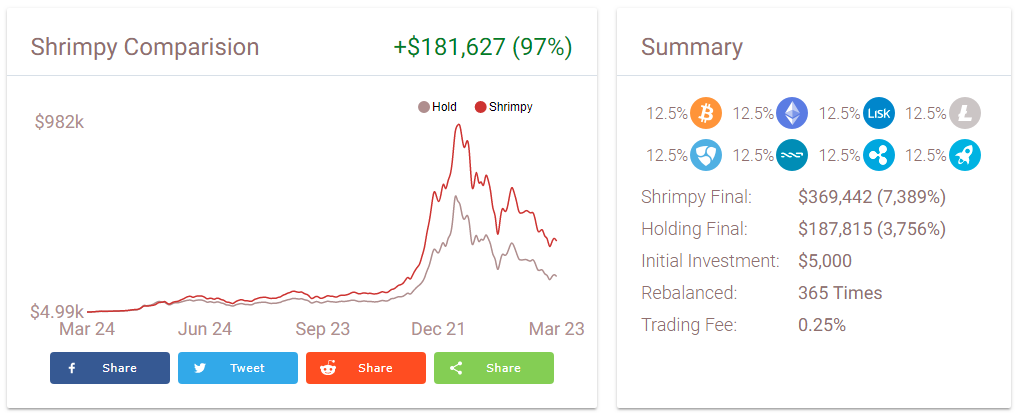This screenshot has width=1020, height=416.
Task: Click the Stellar rocket coin icon
Action: coord(965,156)
